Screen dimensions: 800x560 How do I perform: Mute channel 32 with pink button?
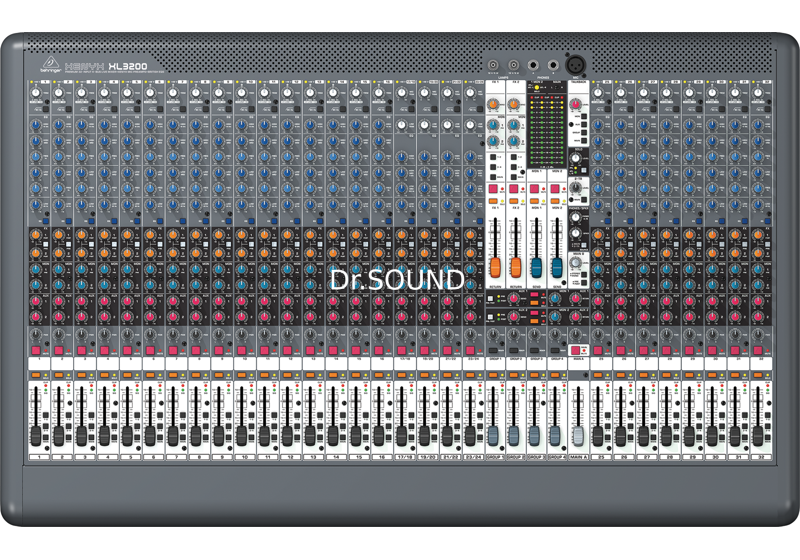(758, 351)
